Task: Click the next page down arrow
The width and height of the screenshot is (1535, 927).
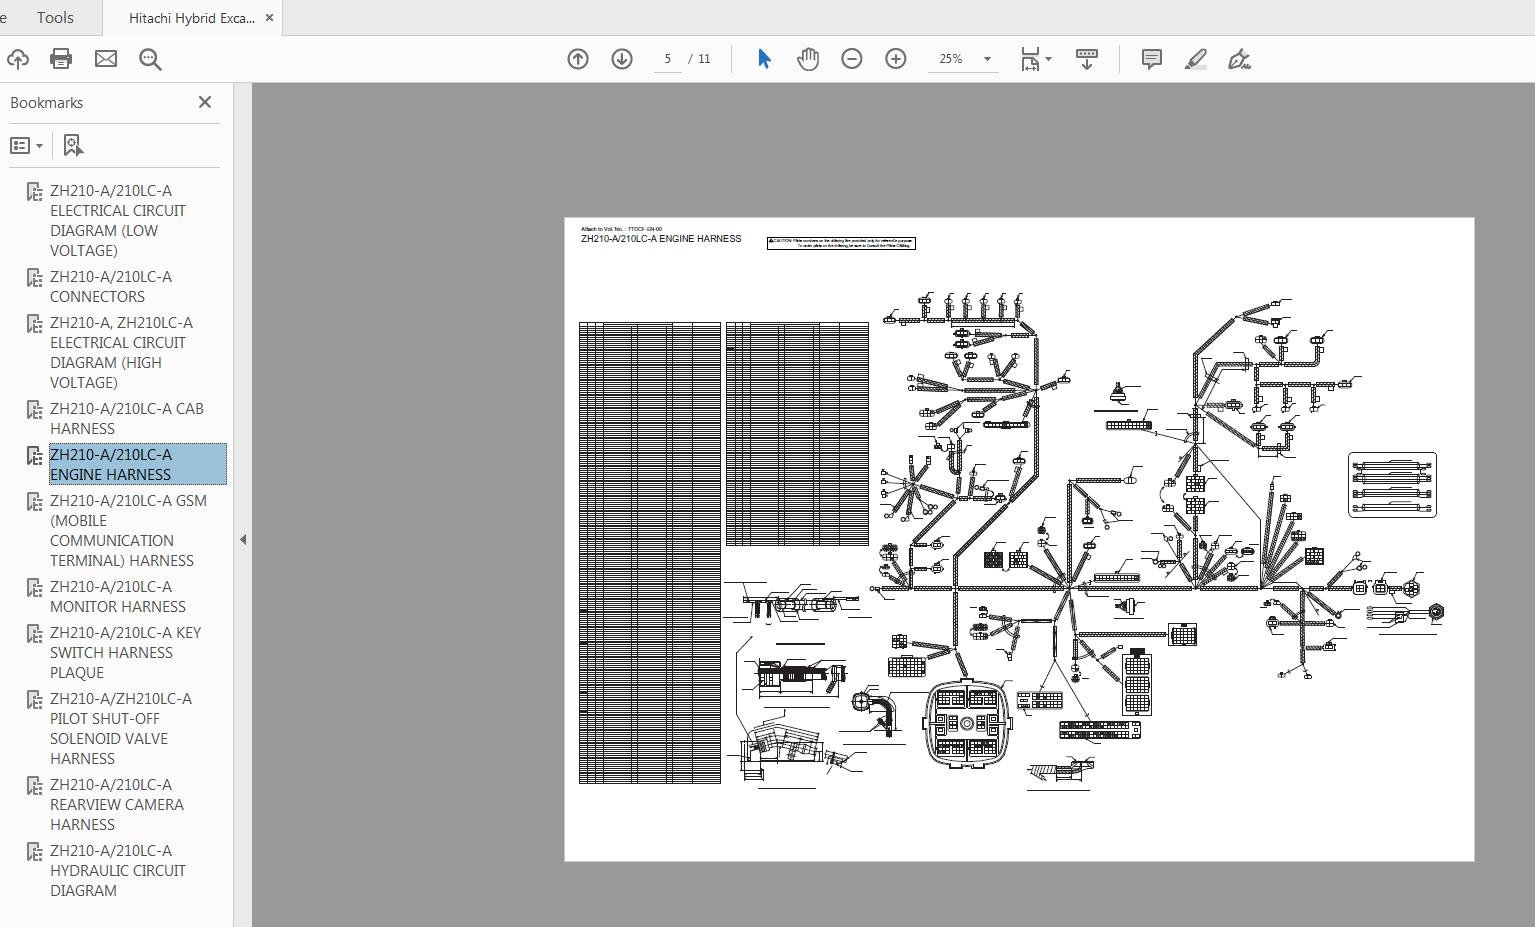Action: 621,59
